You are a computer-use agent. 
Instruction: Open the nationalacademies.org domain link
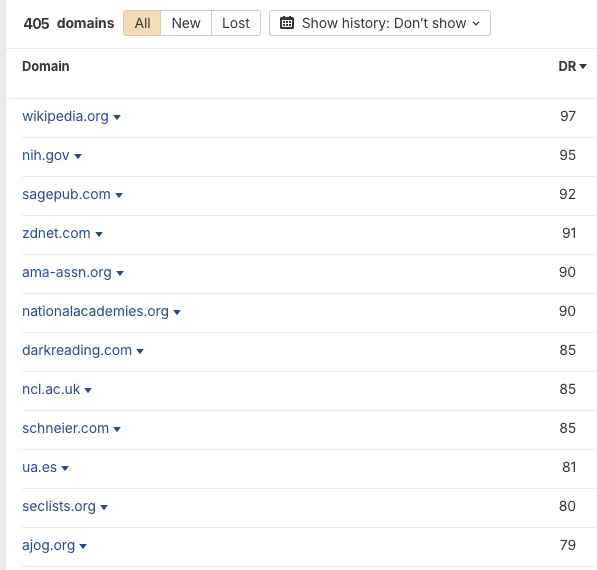click(95, 311)
